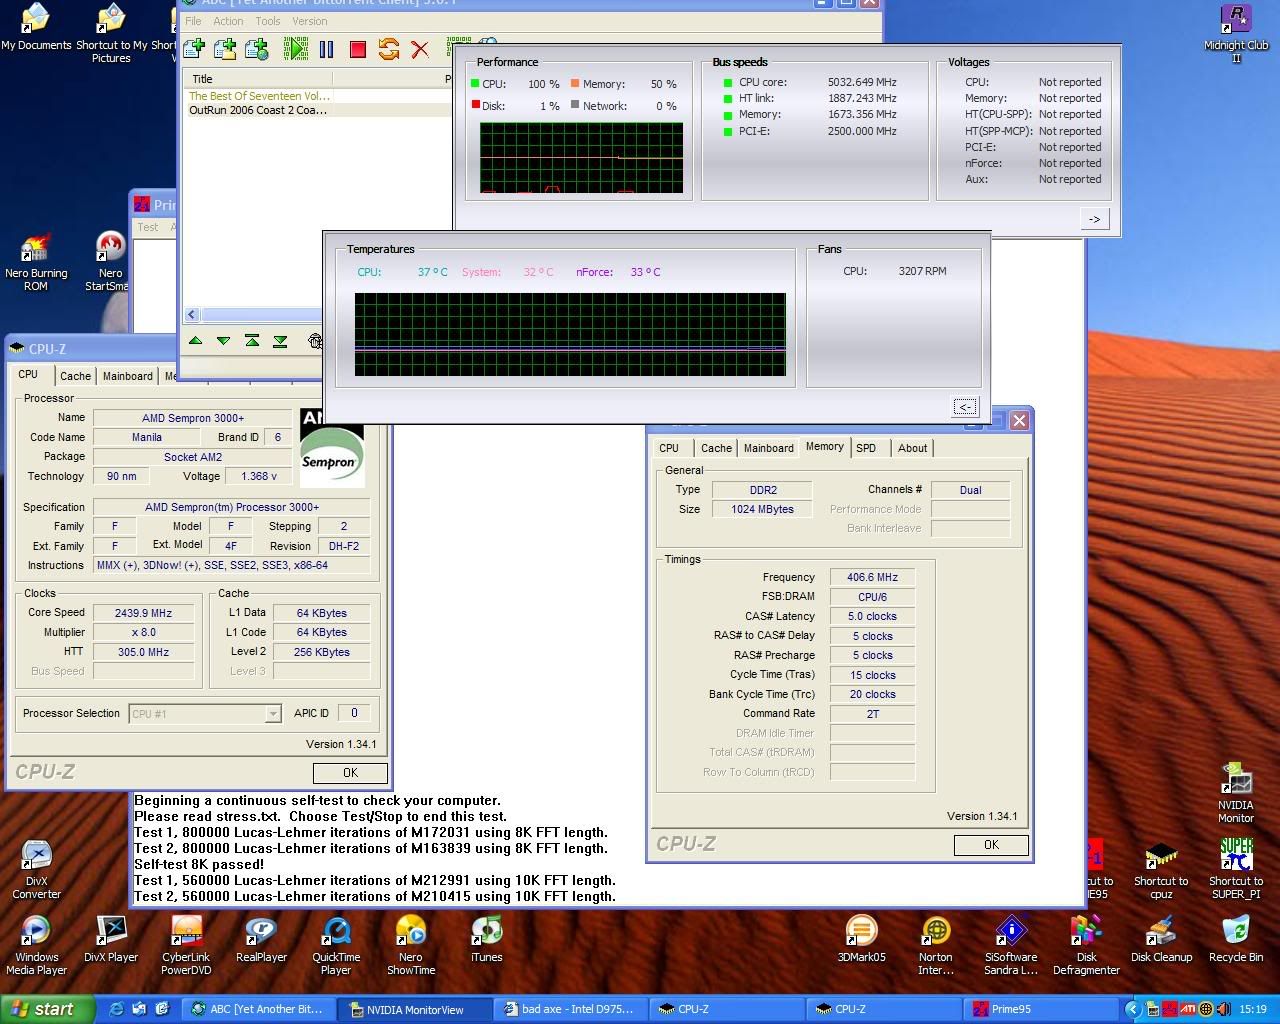The image size is (1280, 1024).
Task: Add torrent from URL globe icon
Action: [257, 48]
